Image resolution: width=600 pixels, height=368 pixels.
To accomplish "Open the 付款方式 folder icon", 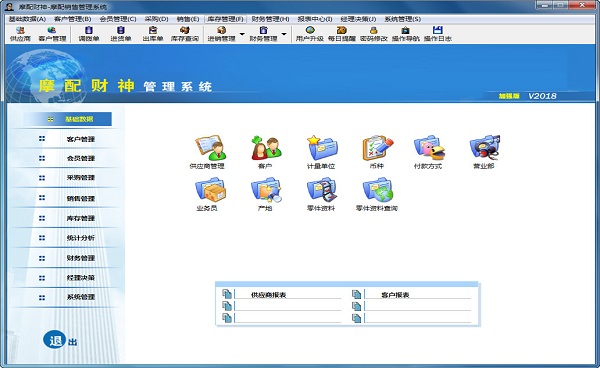I will pos(429,147).
